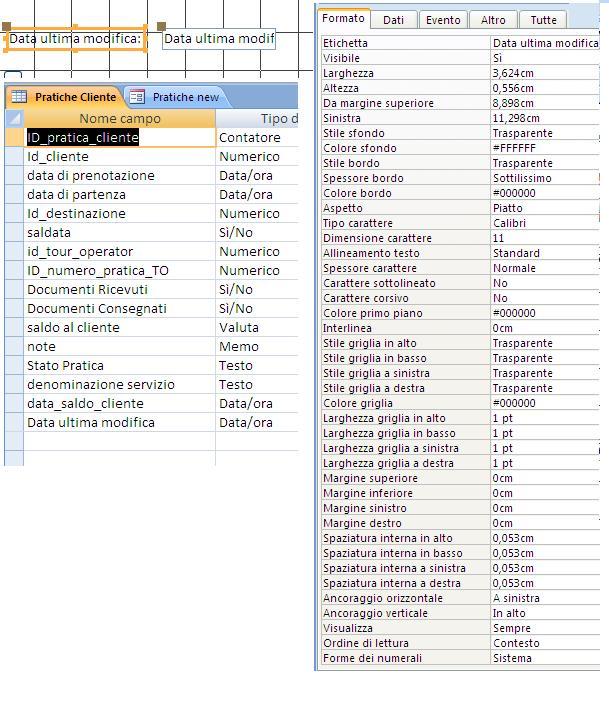609x721 pixels.
Task: Select the id_tour_operator field name
Action: click(x=120, y=252)
